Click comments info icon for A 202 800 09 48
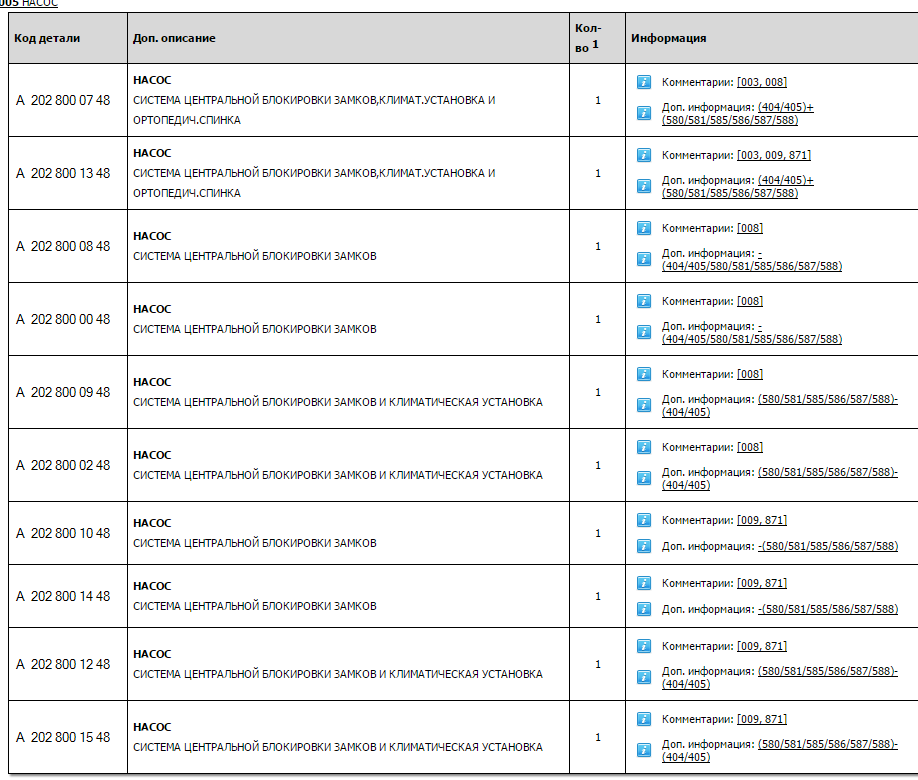 click(643, 374)
